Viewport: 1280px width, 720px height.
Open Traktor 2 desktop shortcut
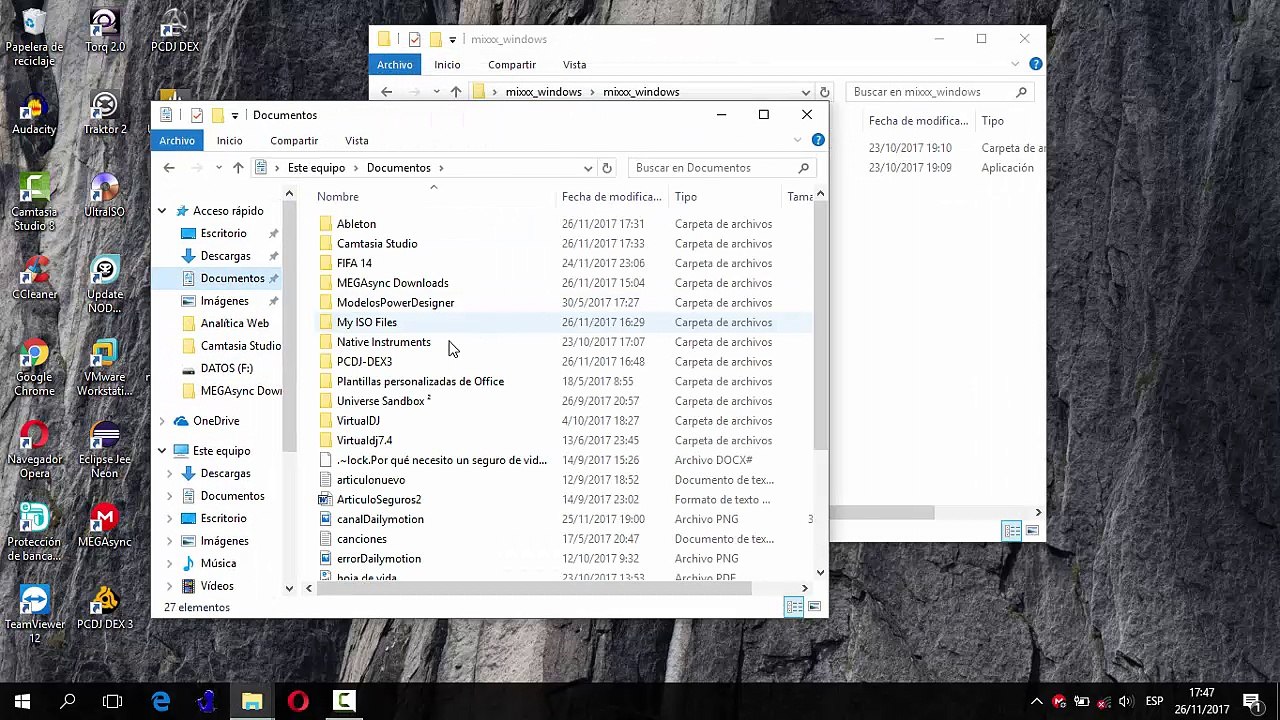[105, 115]
